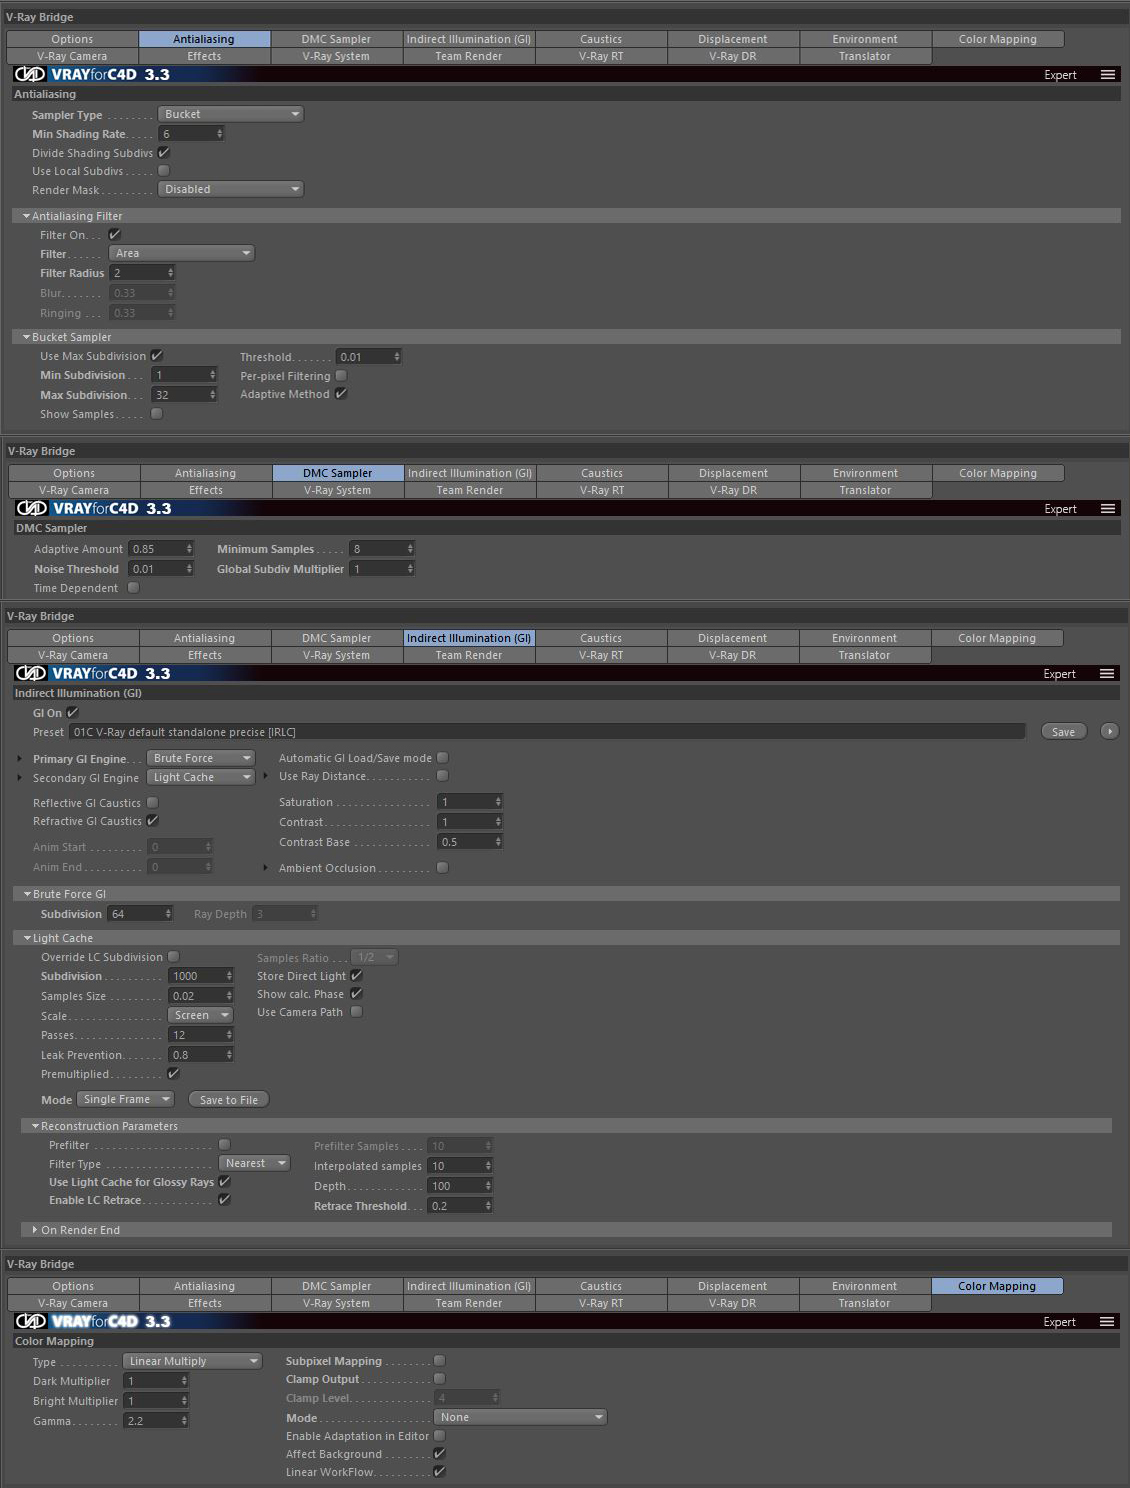Viewport: 1130px width, 1488px height.
Task: Open Light Cache Mode dropdown showing Single Frame
Action: click(x=126, y=1099)
